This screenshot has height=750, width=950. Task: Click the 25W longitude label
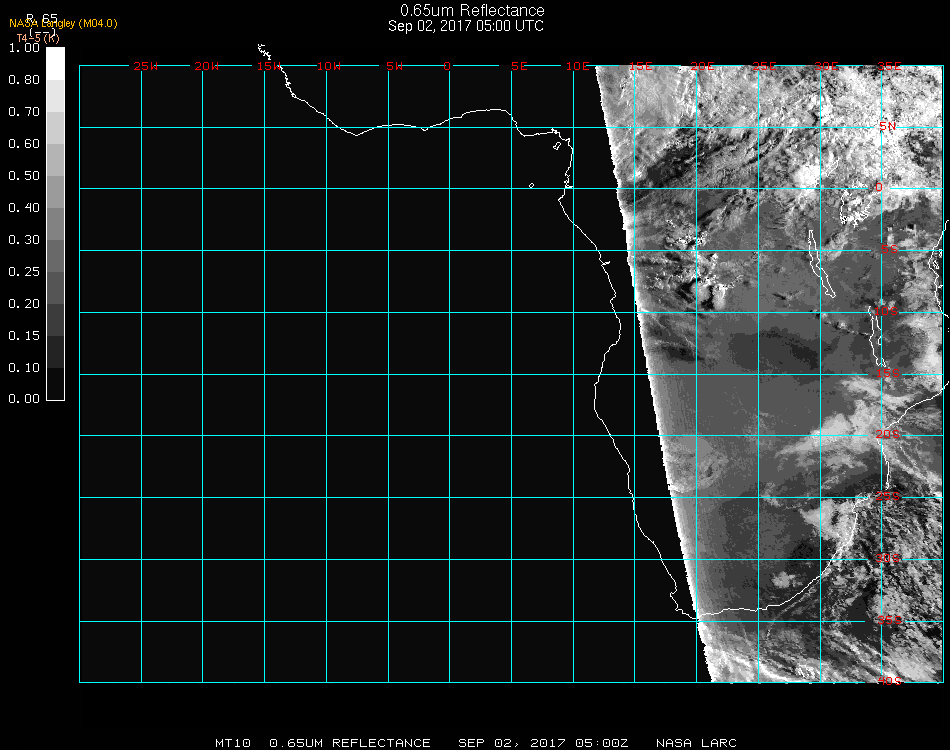click(145, 66)
